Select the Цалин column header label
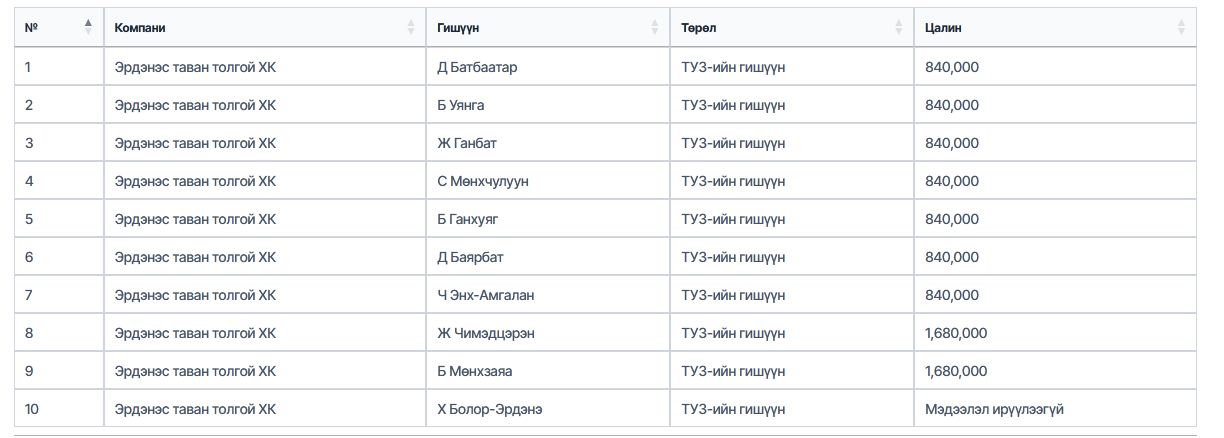1224x438 pixels. pyautogui.click(x=943, y=28)
